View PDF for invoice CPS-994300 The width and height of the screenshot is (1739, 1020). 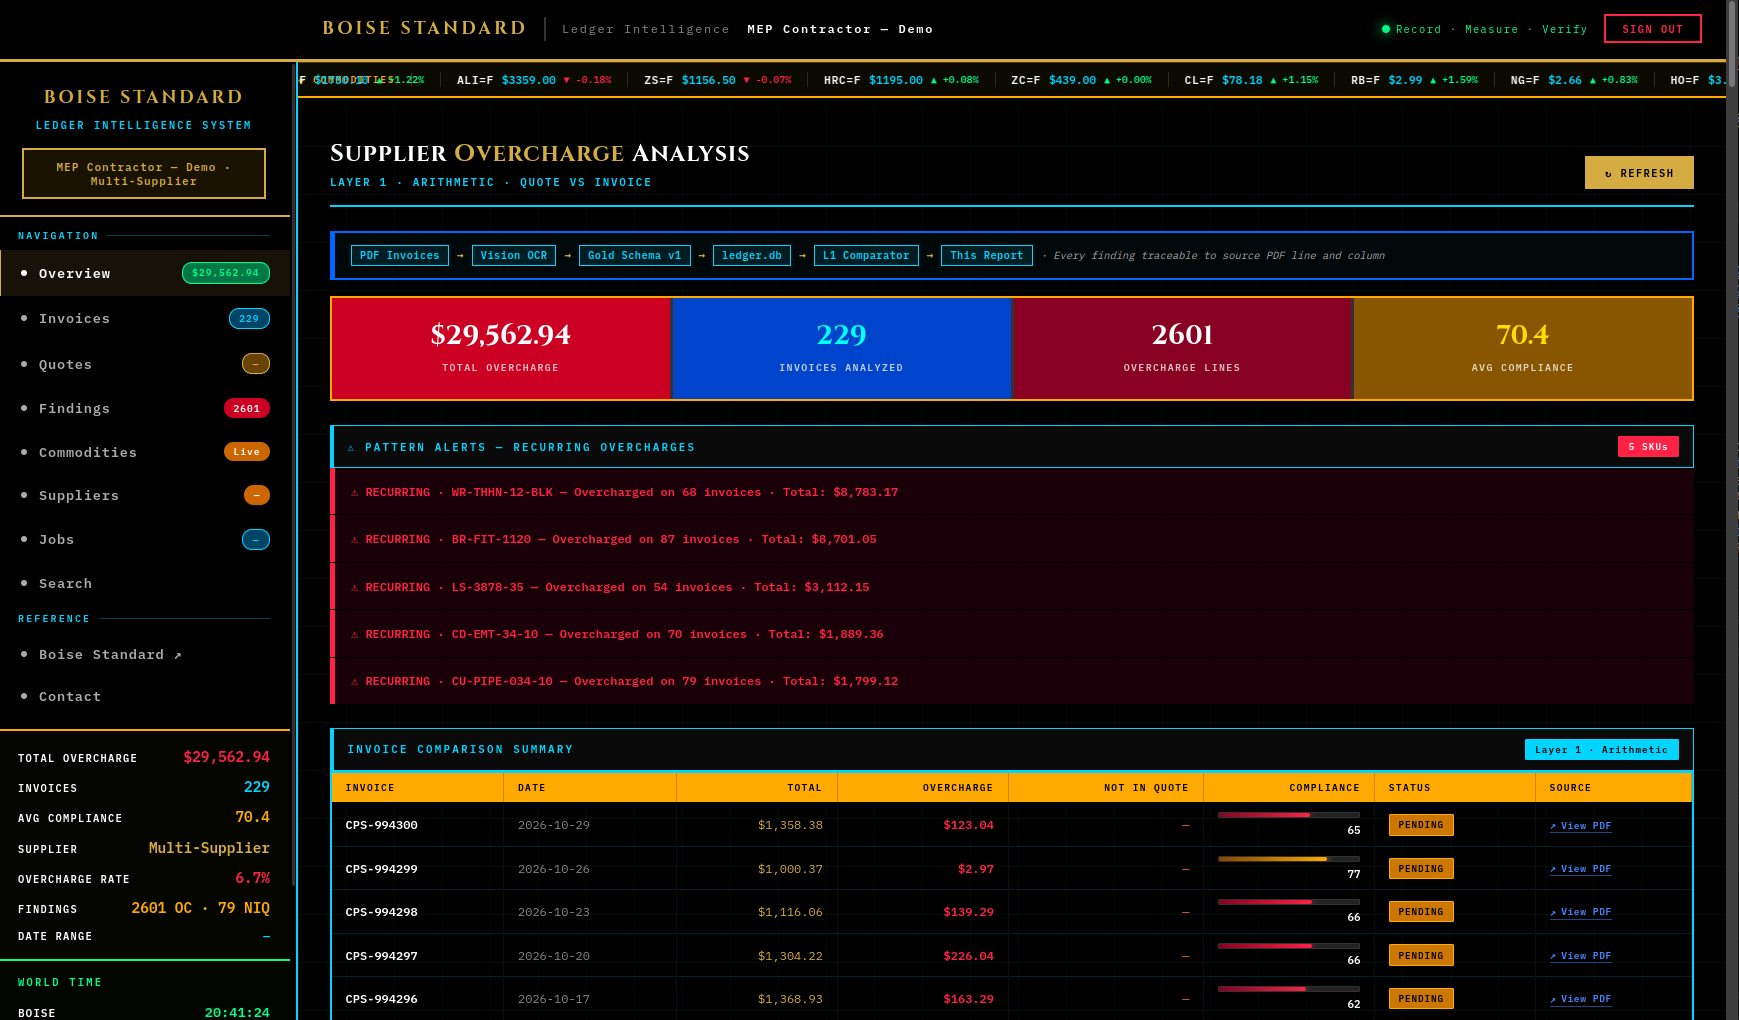[1580, 826]
